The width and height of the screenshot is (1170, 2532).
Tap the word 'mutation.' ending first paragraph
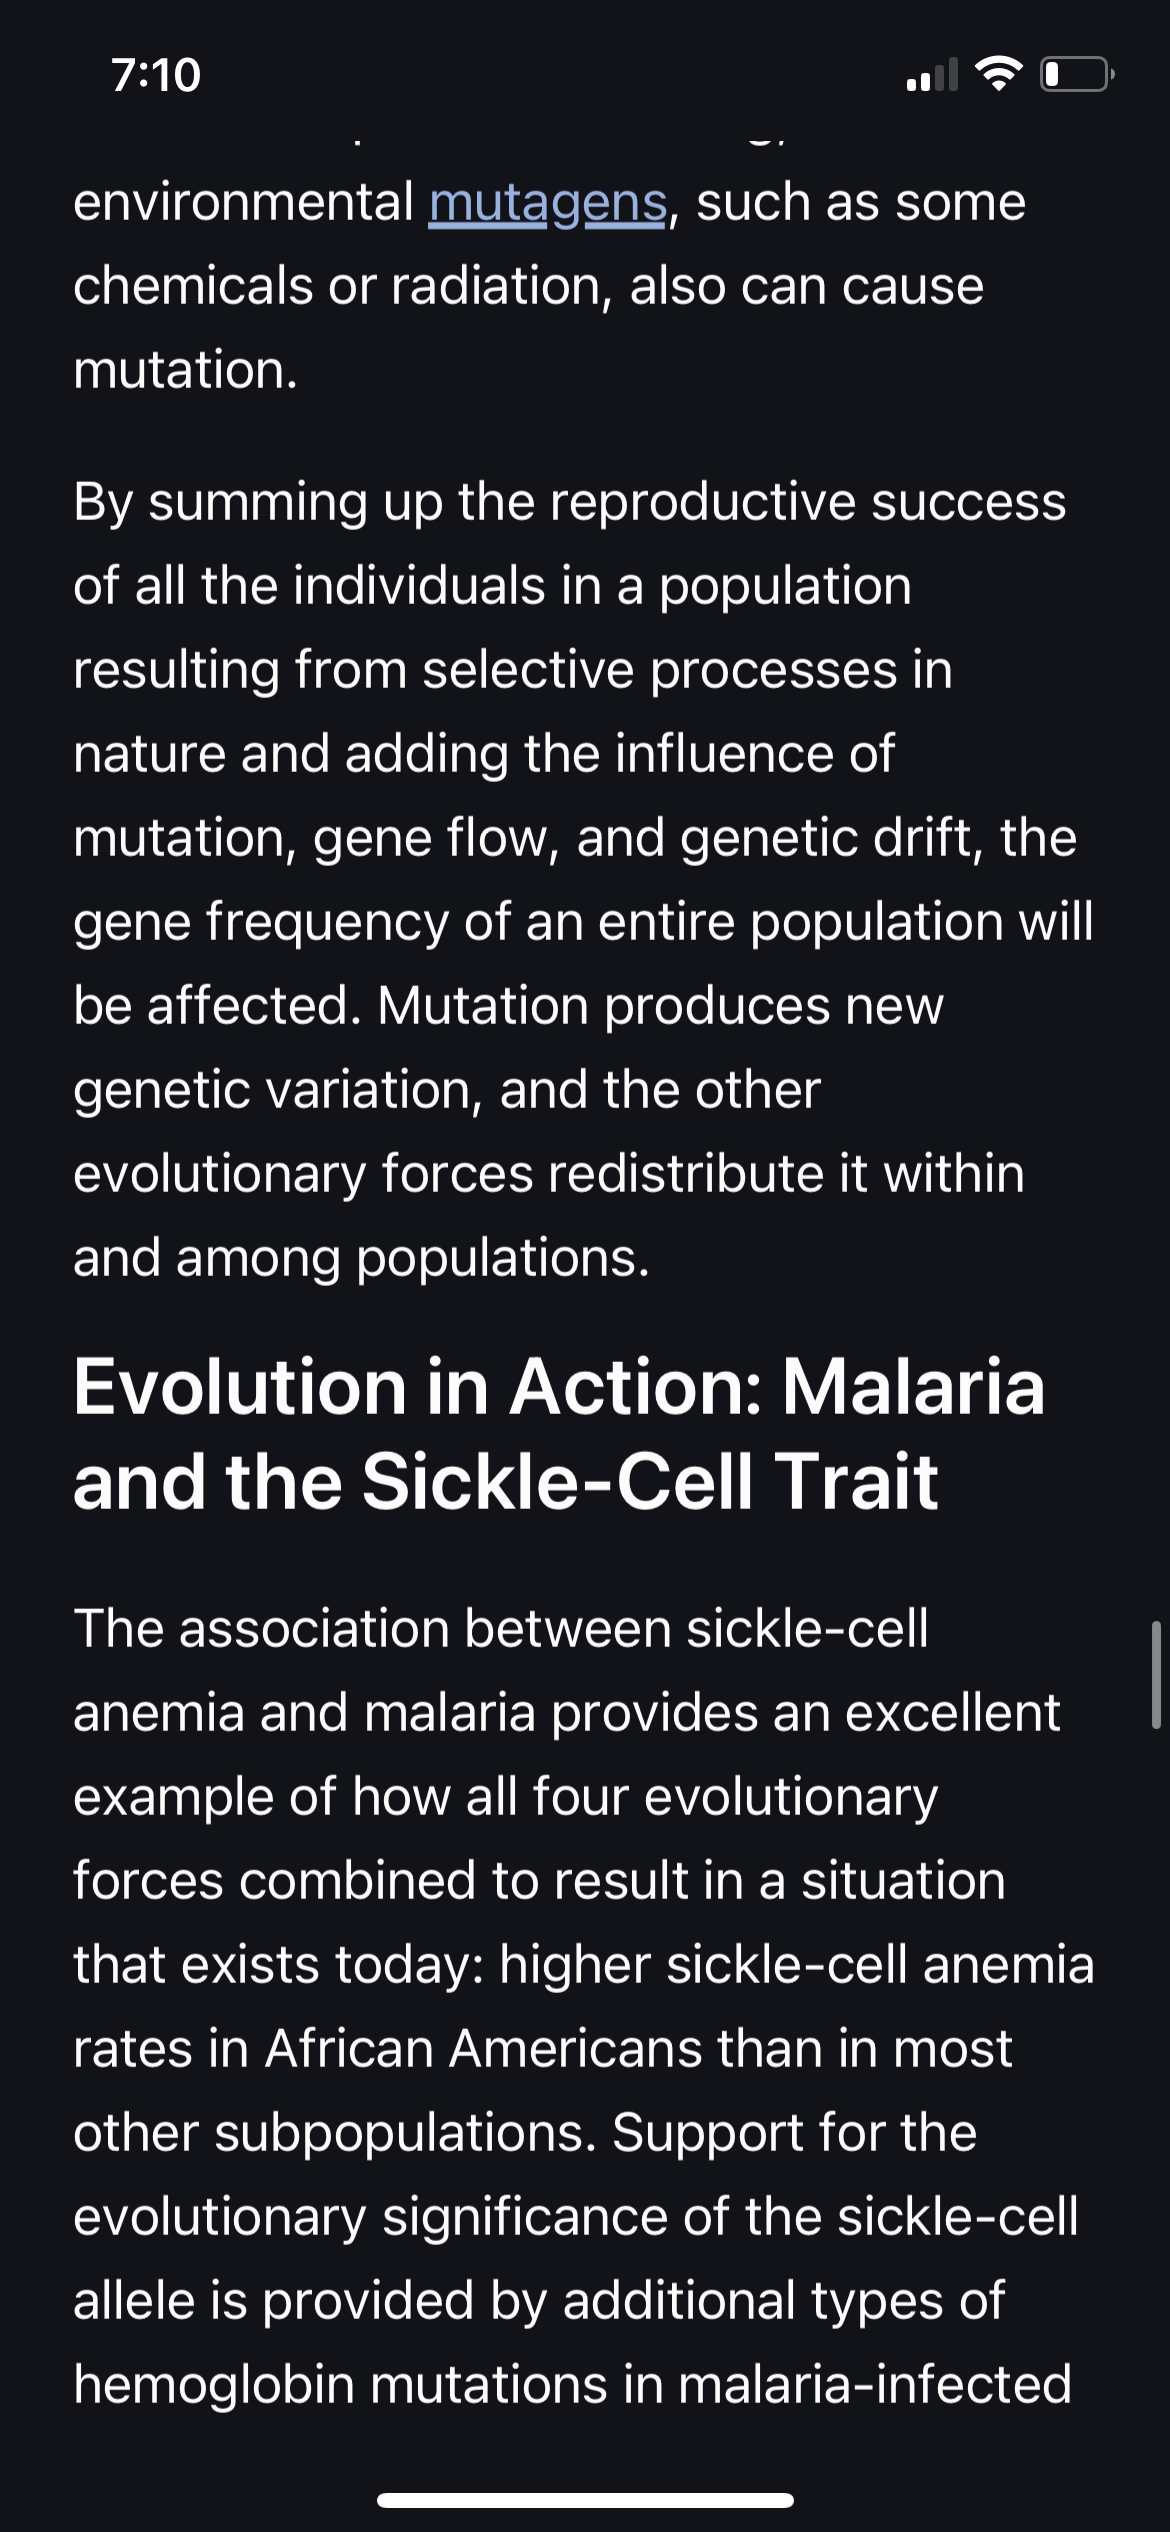(185, 370)
